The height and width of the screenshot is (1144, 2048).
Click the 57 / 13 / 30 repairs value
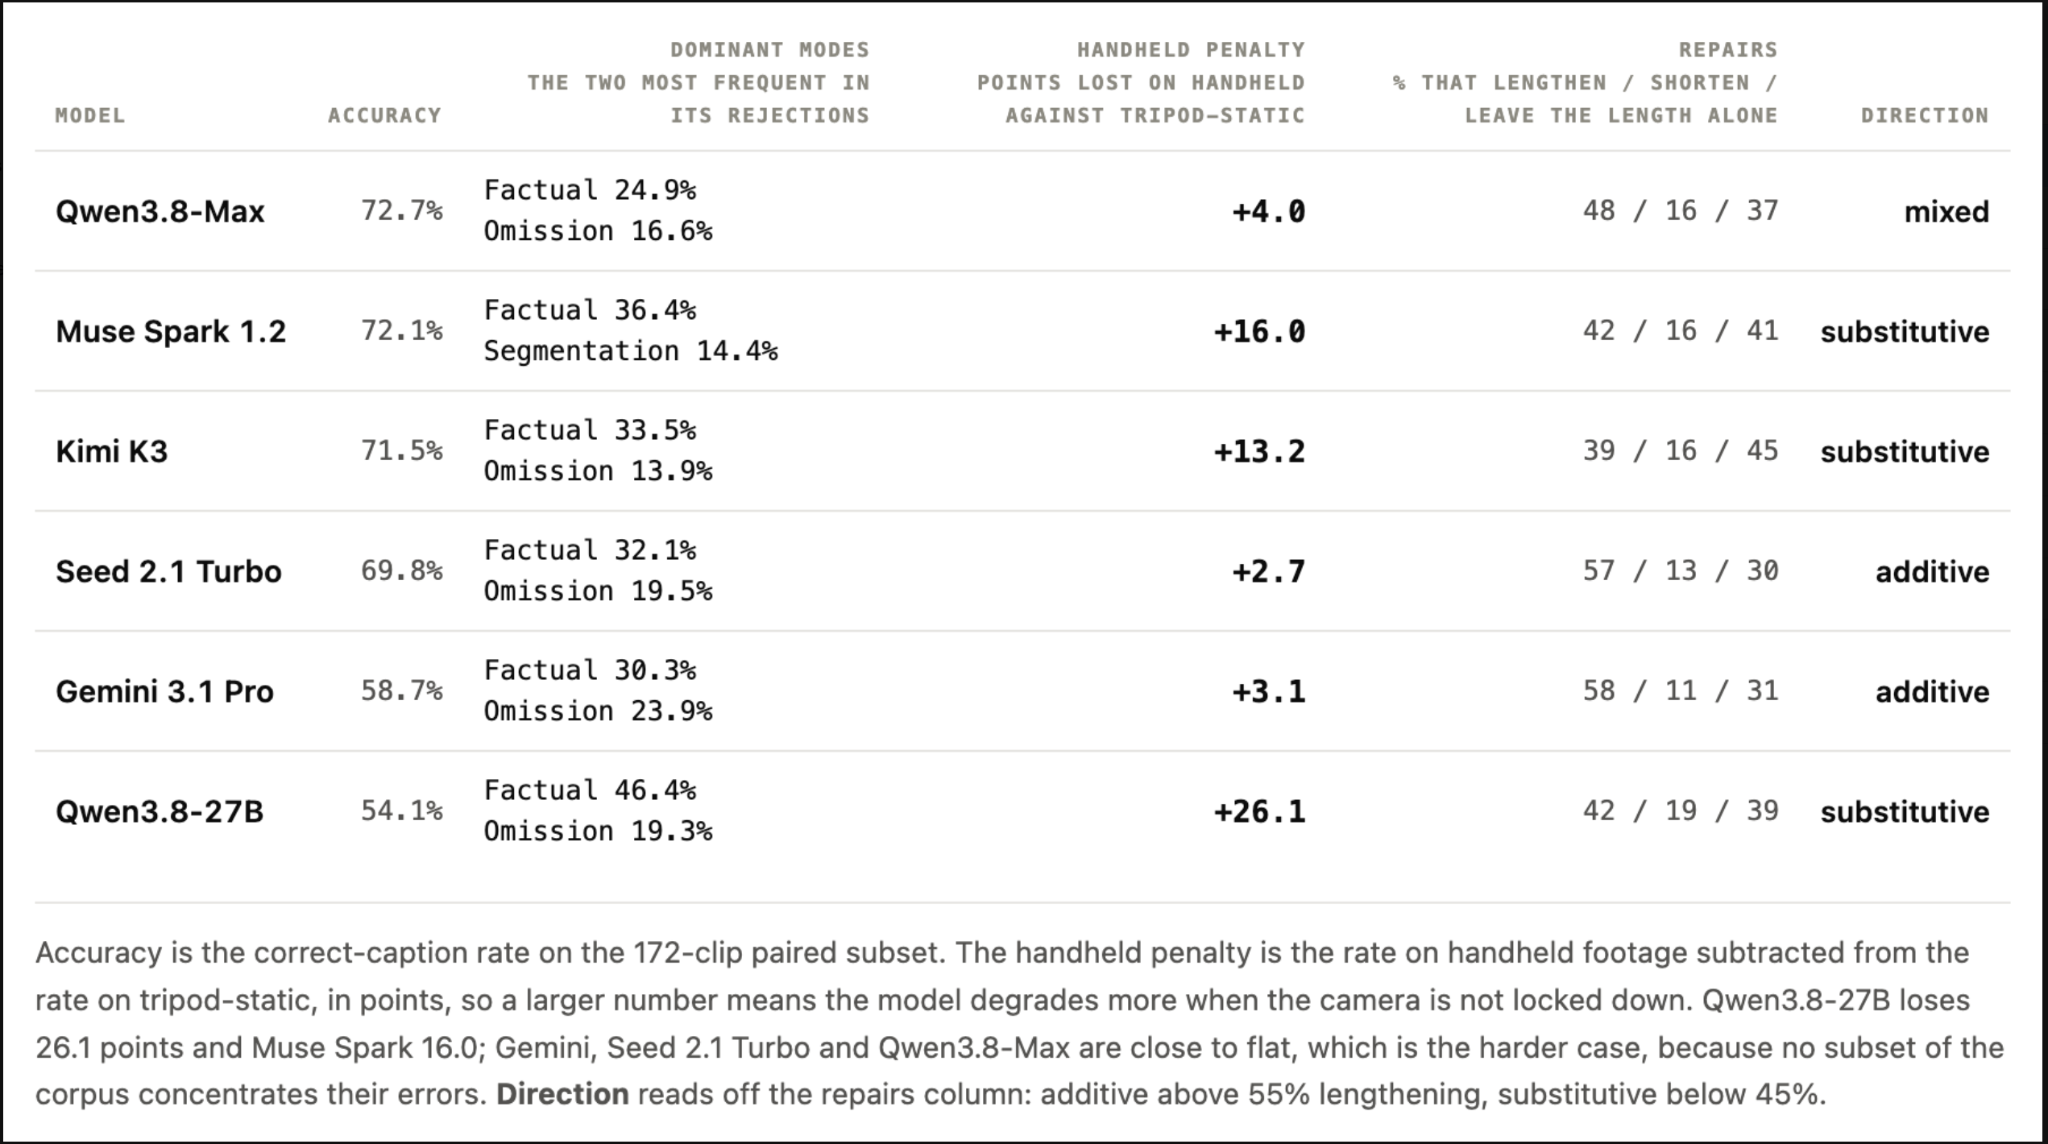(x=1681, y=570)
